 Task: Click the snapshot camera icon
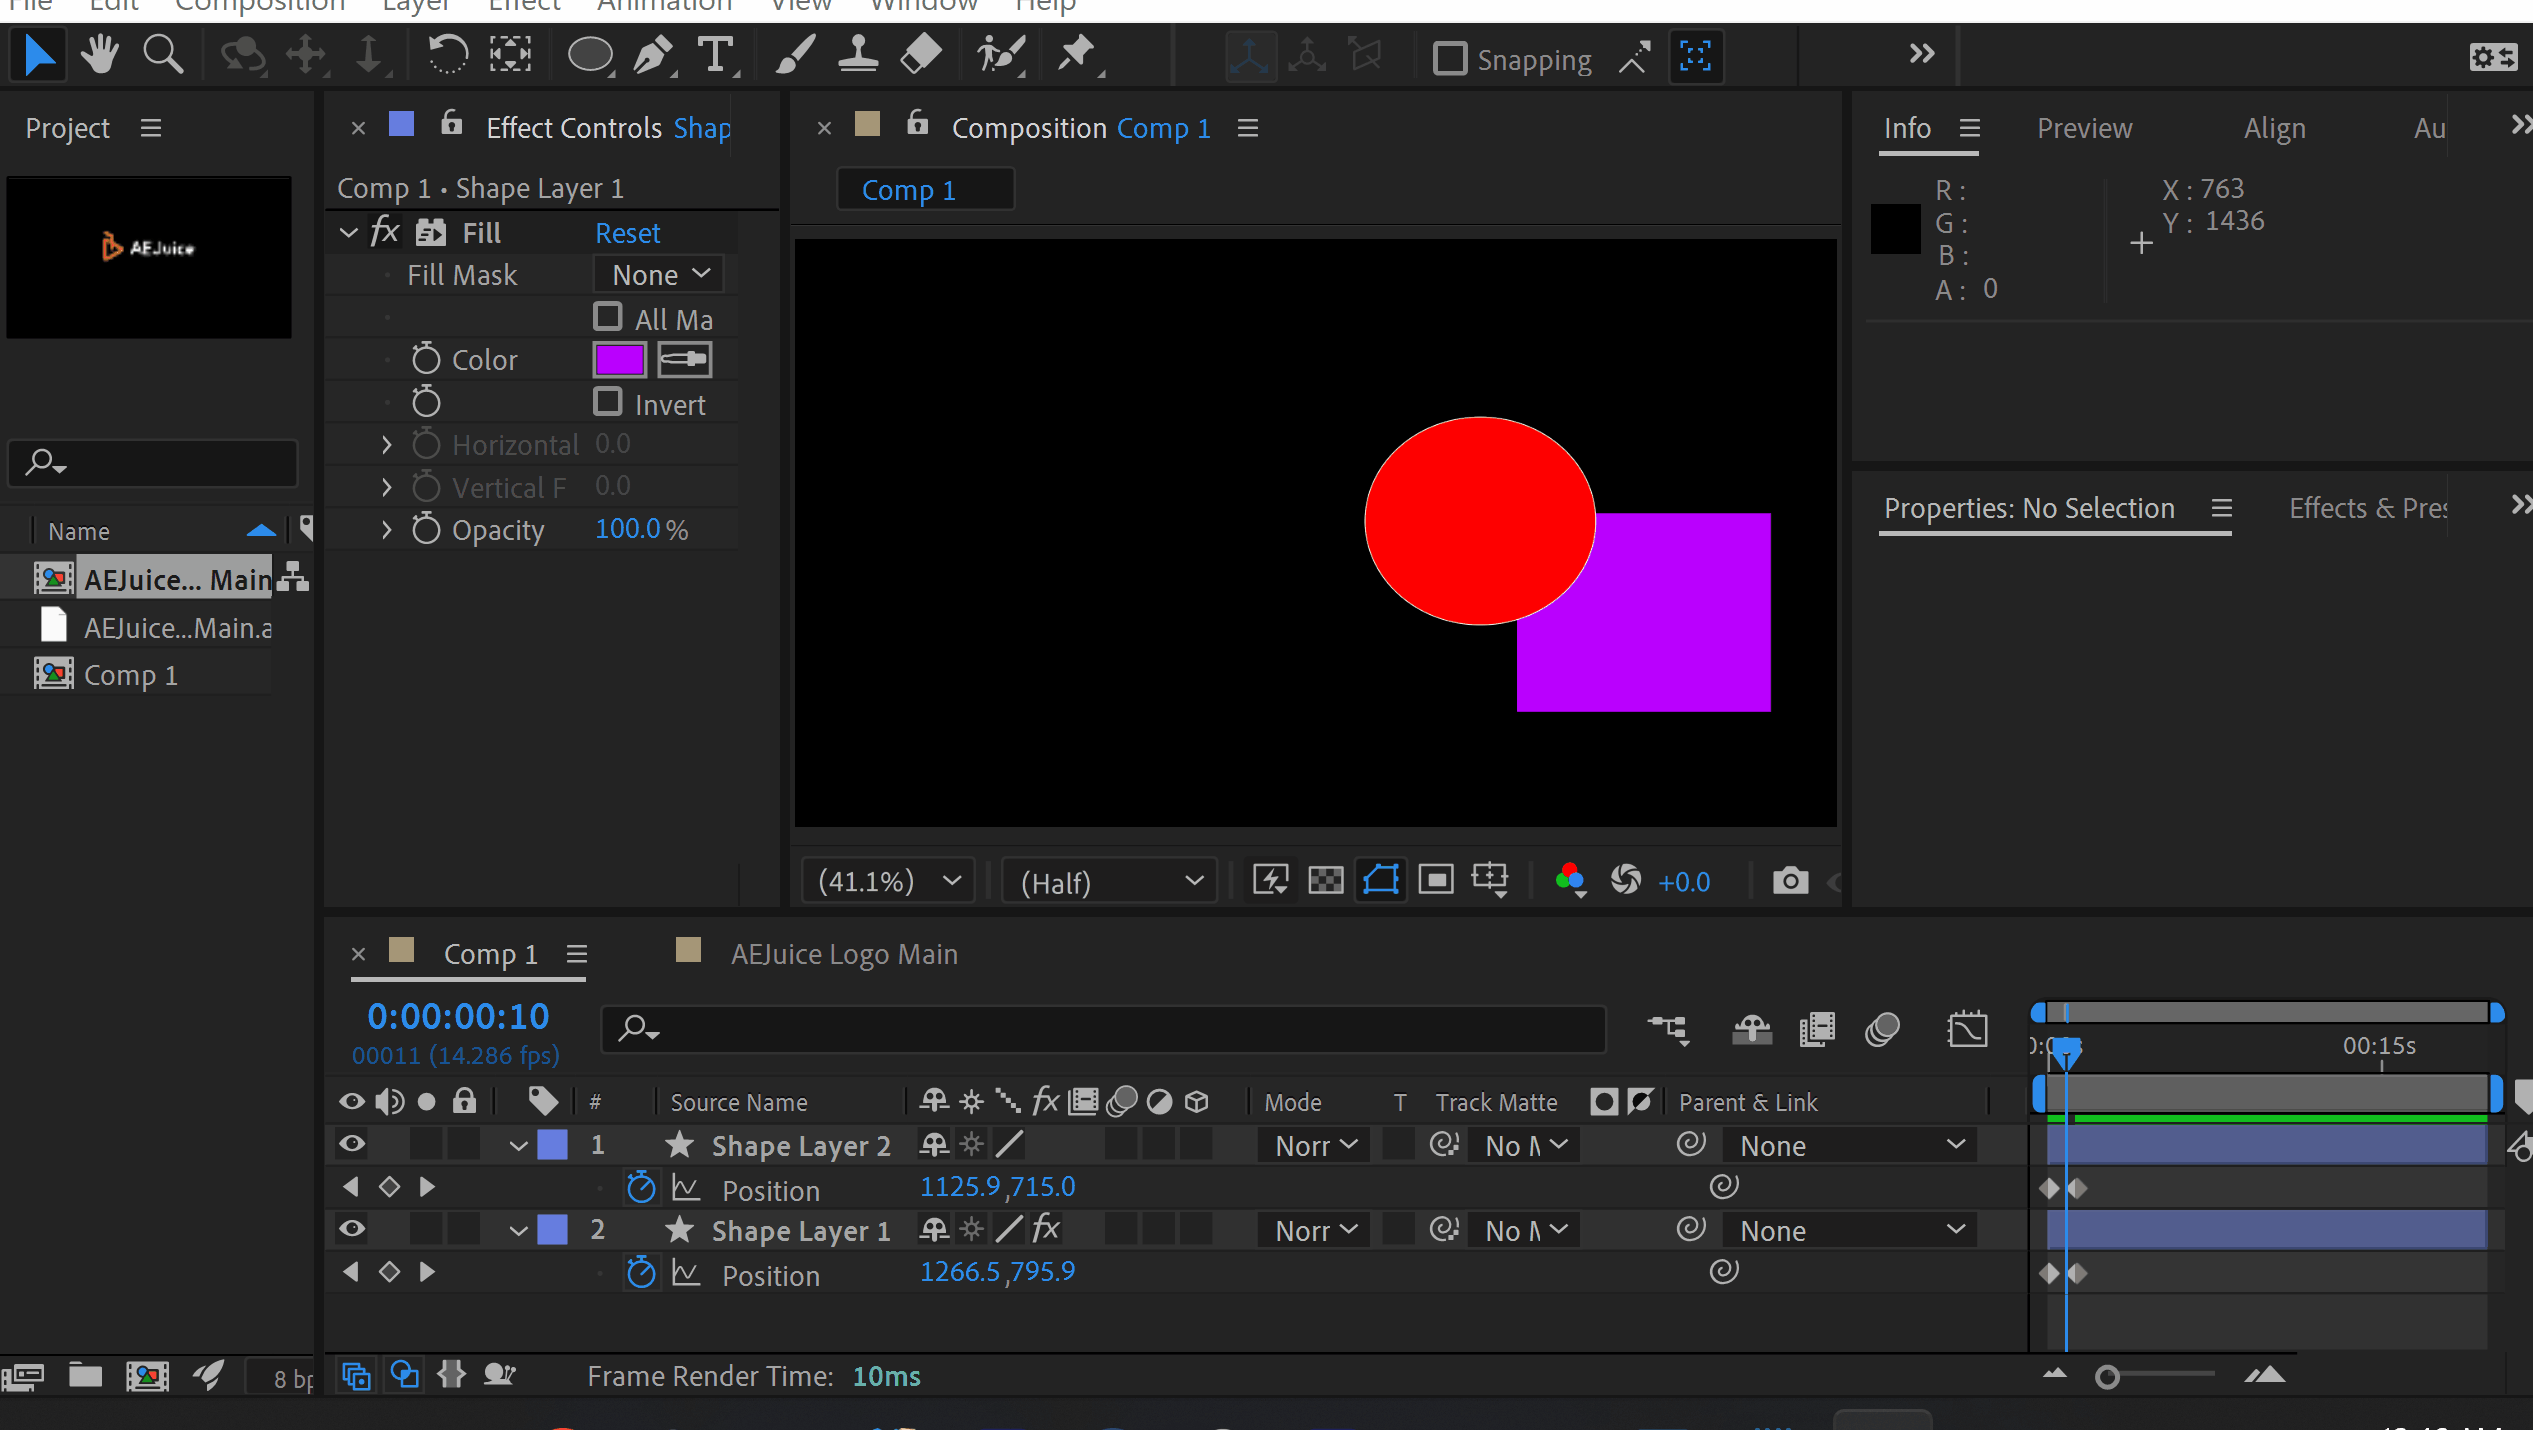coord(1789,881)
